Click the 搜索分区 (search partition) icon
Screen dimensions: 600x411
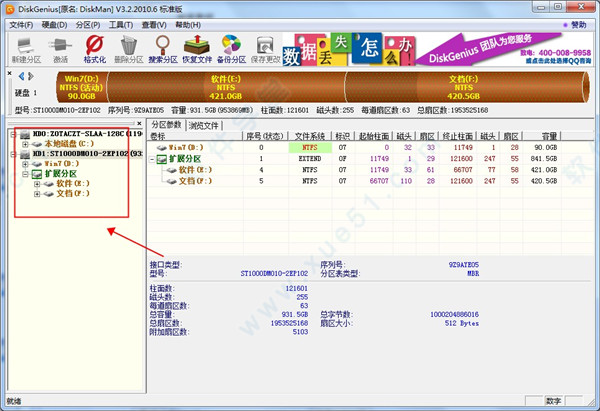click(x=164, y=47)
